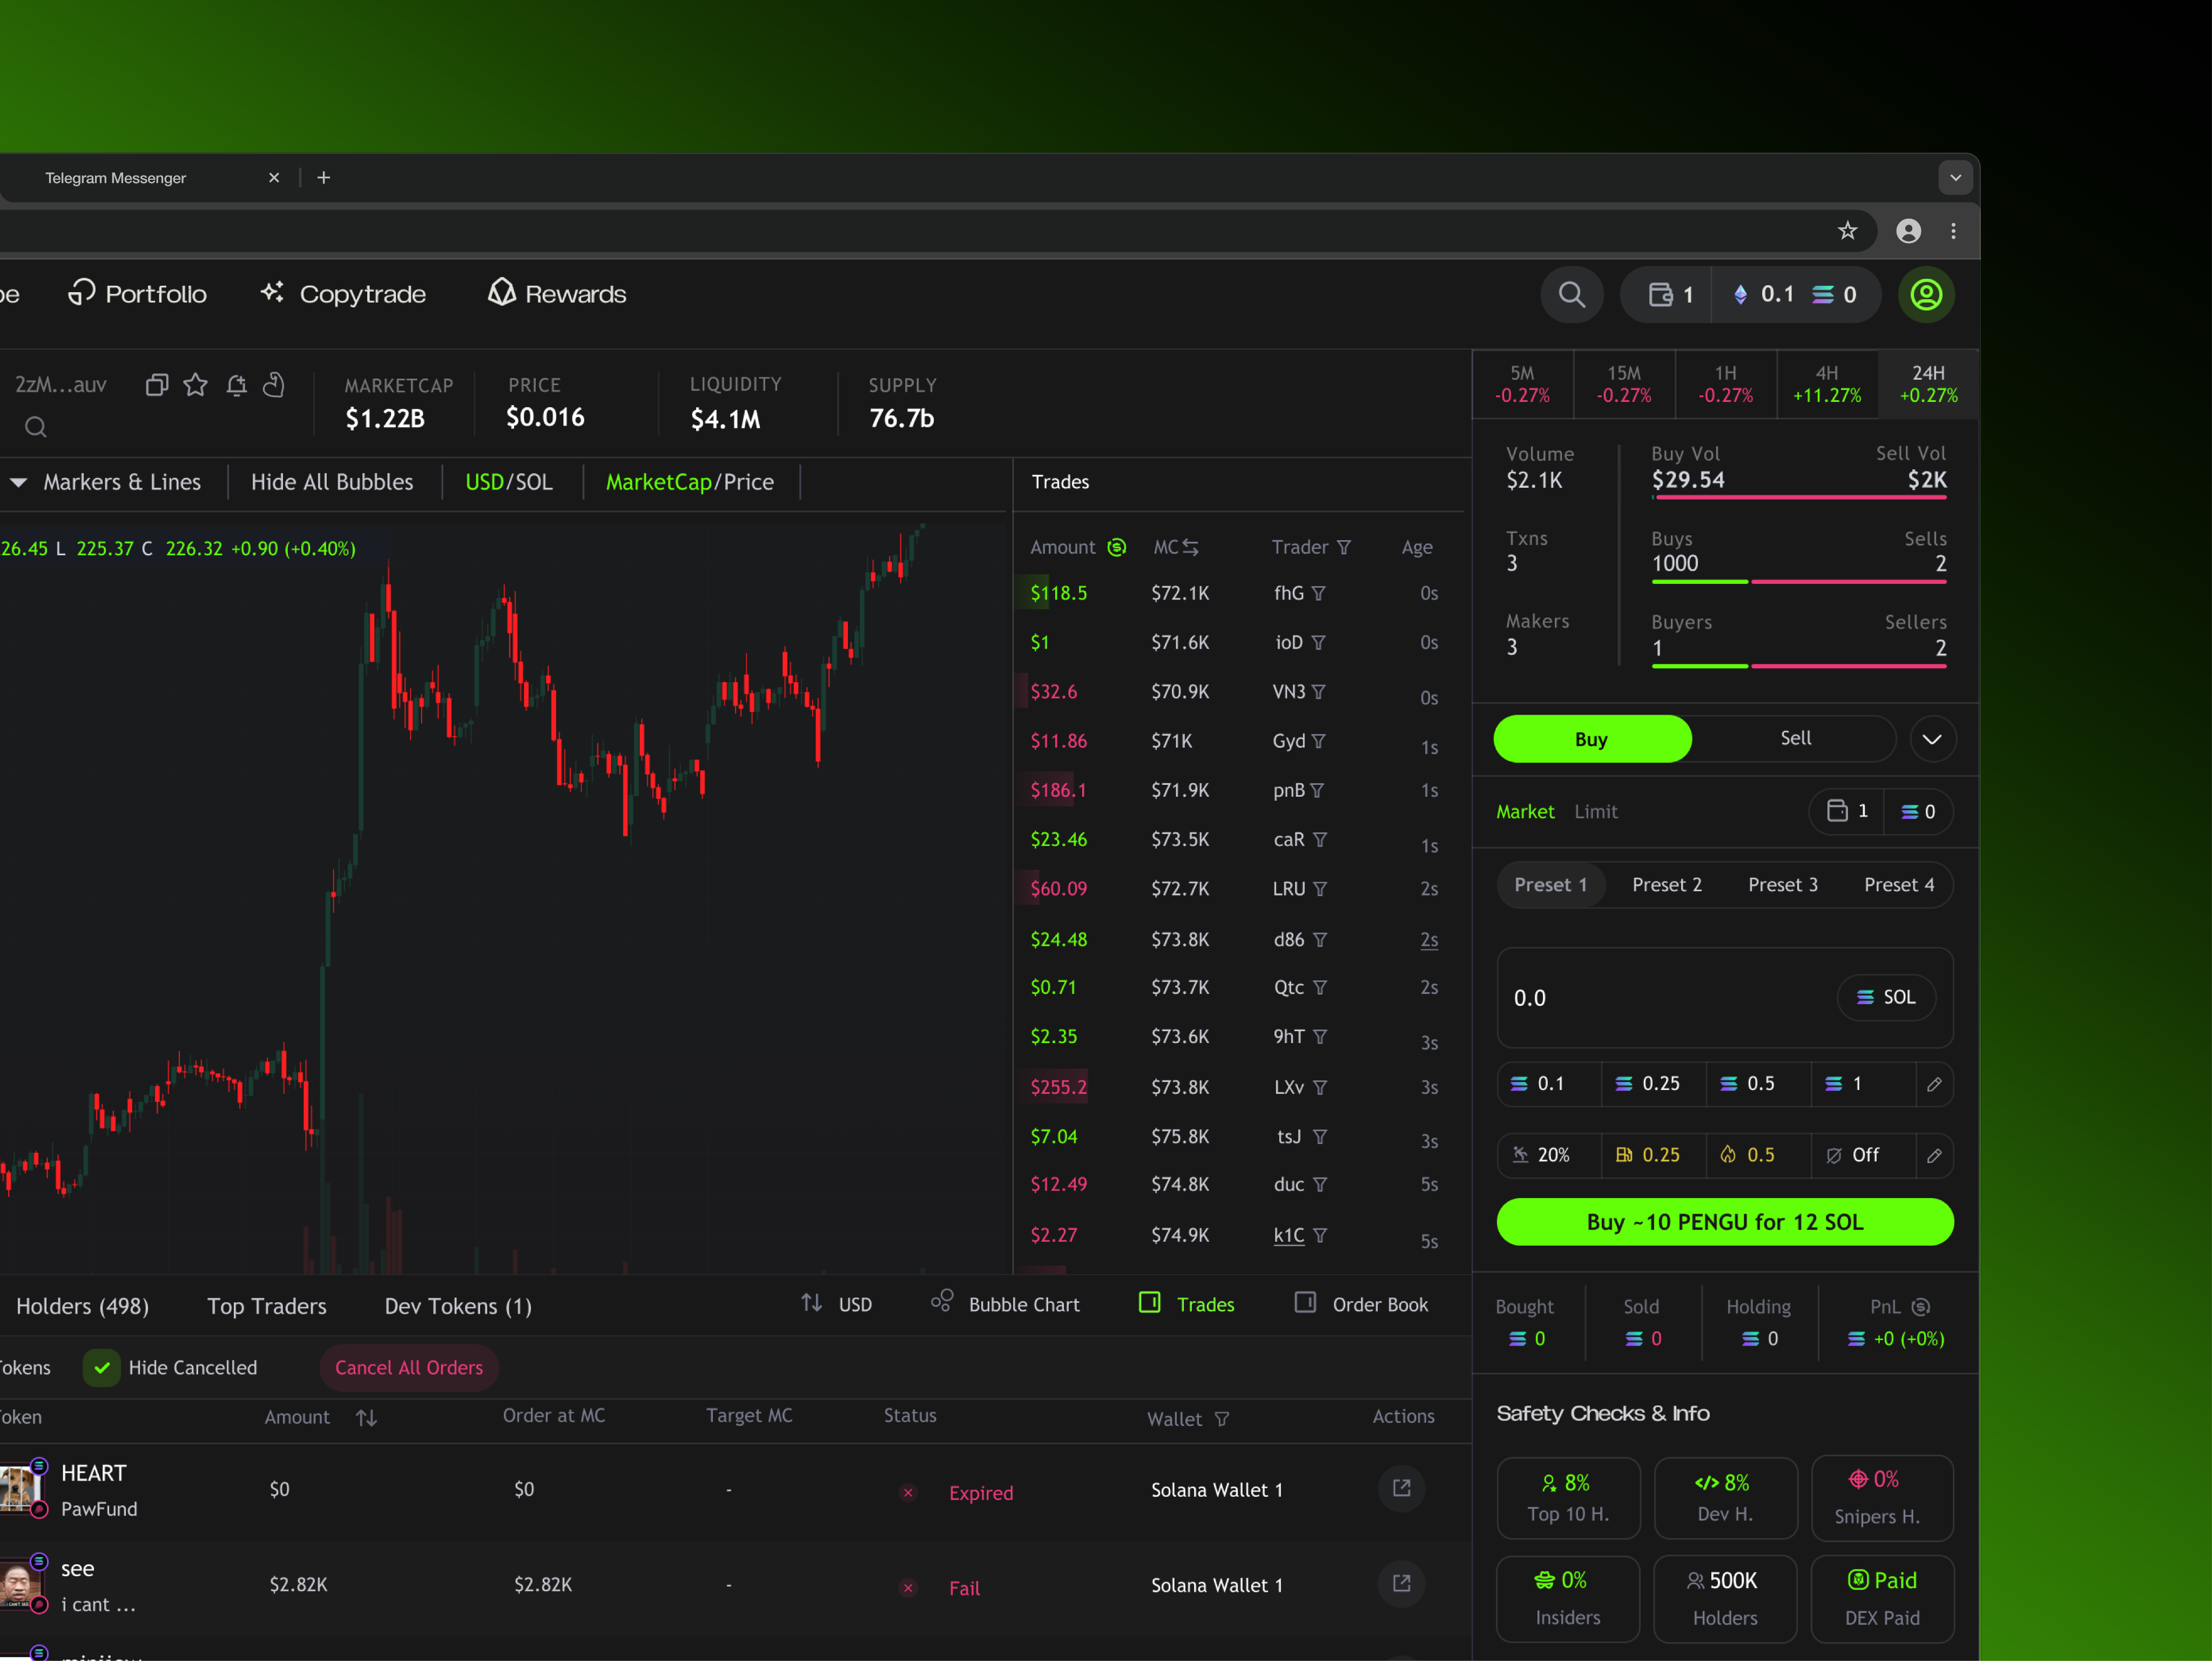
Task: Toggle Hide All Bubbles on the chart
Action: pos(332,481)
